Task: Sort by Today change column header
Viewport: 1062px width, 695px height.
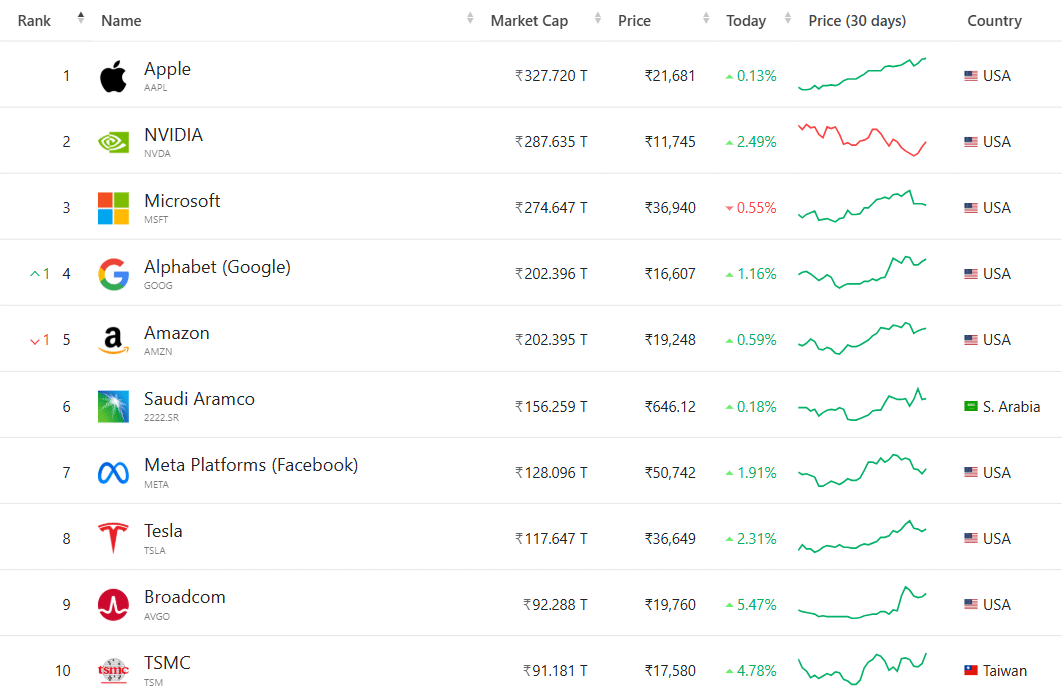Action: point(746,21)
